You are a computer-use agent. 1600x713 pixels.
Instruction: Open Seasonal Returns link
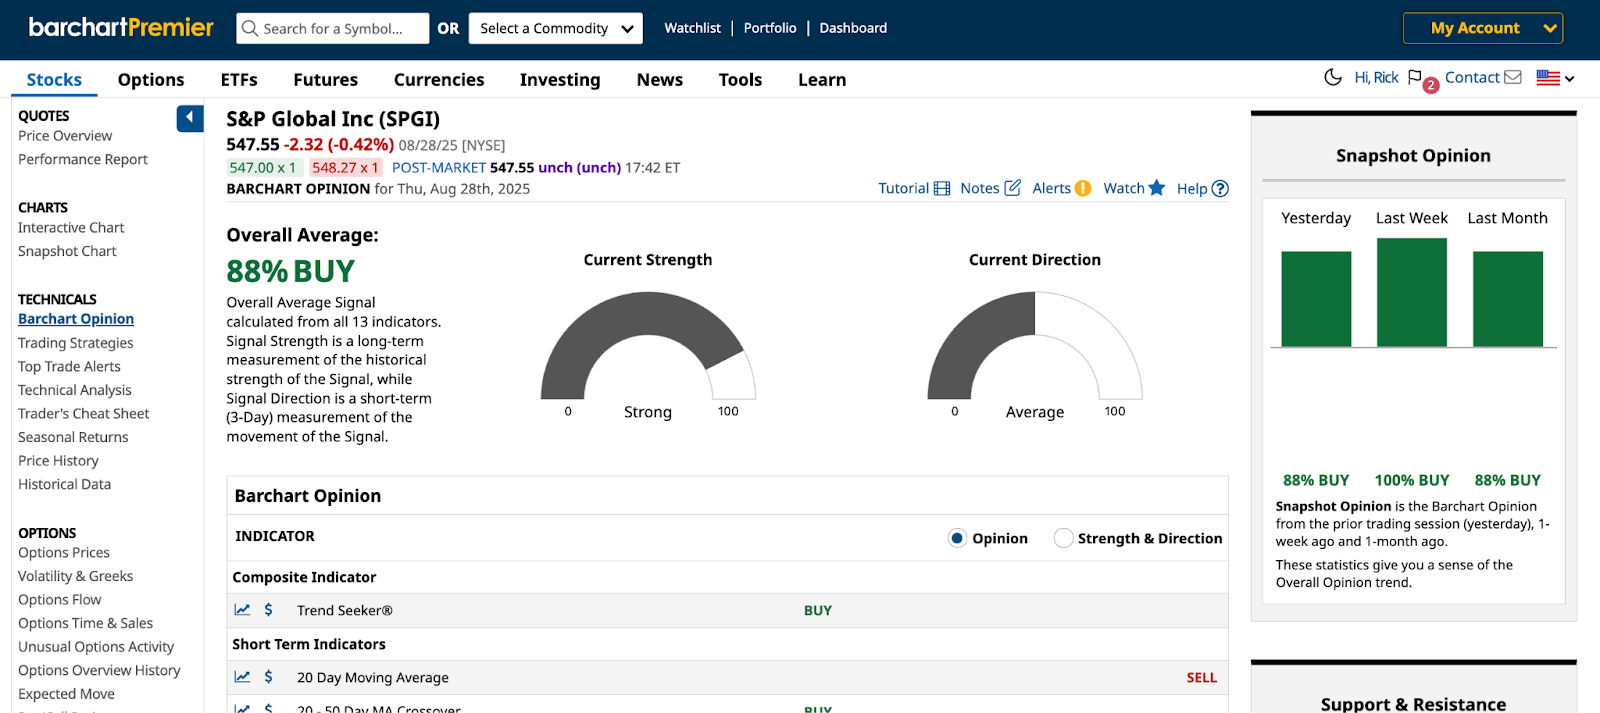(x=73, y=437)
